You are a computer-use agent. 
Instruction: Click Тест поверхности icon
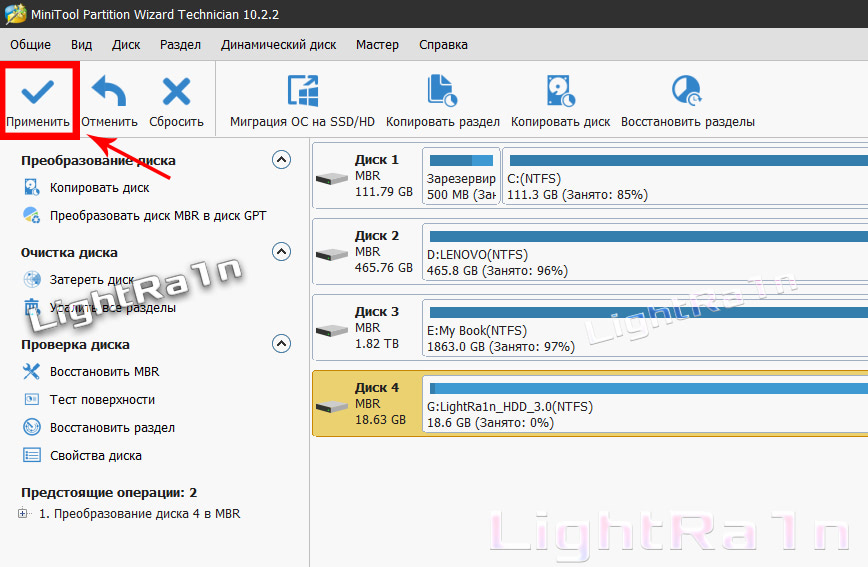click(x=32, y=399)
